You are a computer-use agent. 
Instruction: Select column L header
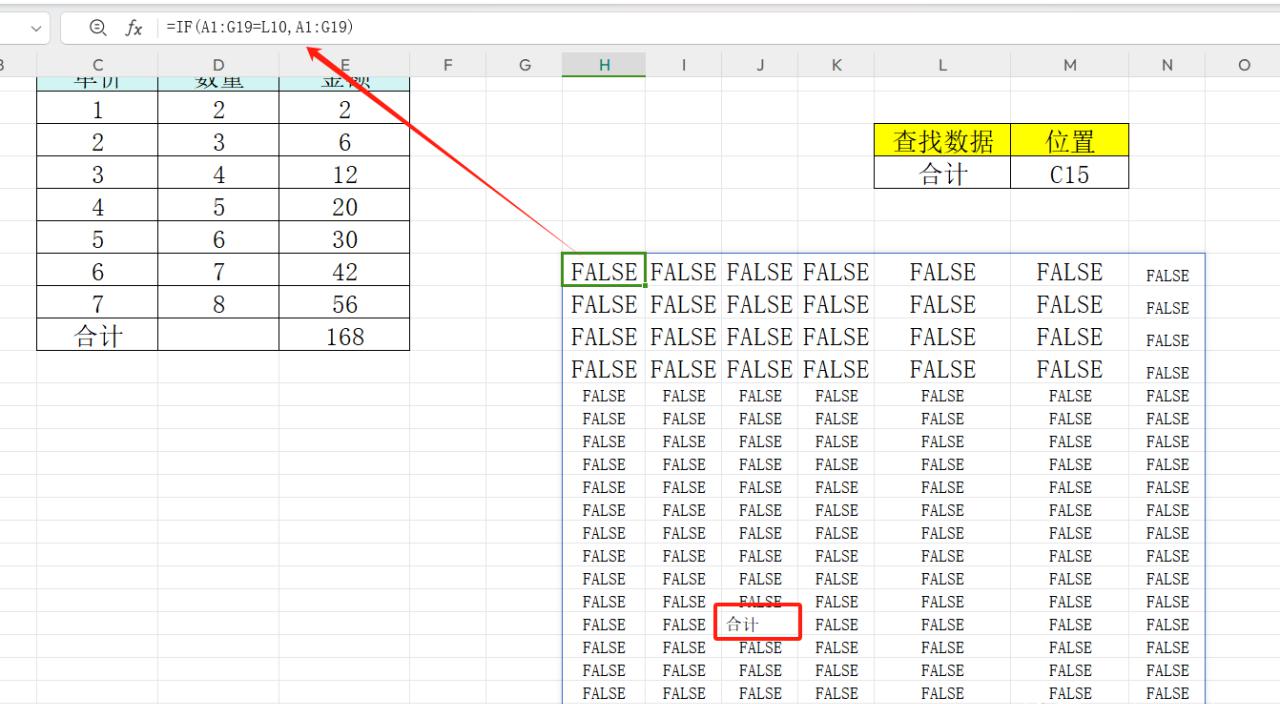coord(942,65)
